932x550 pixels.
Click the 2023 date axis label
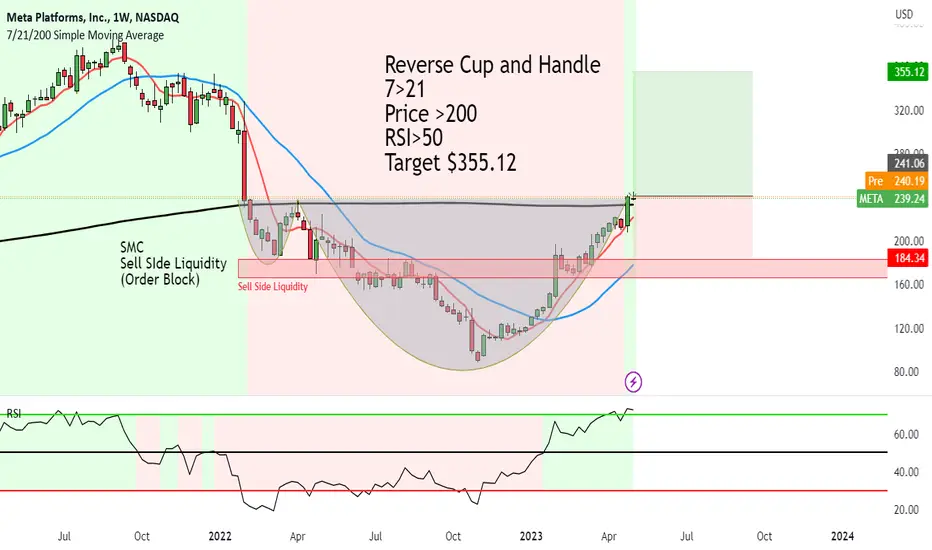pyautogui.click(x=531, y=536)
